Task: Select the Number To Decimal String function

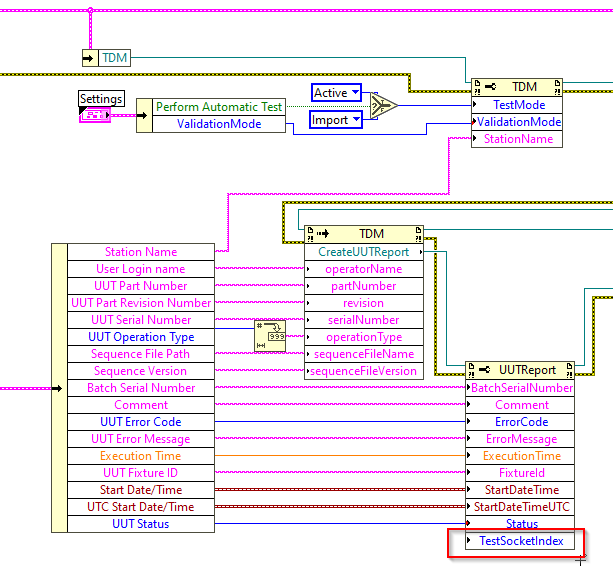Action: click(270, 336)
